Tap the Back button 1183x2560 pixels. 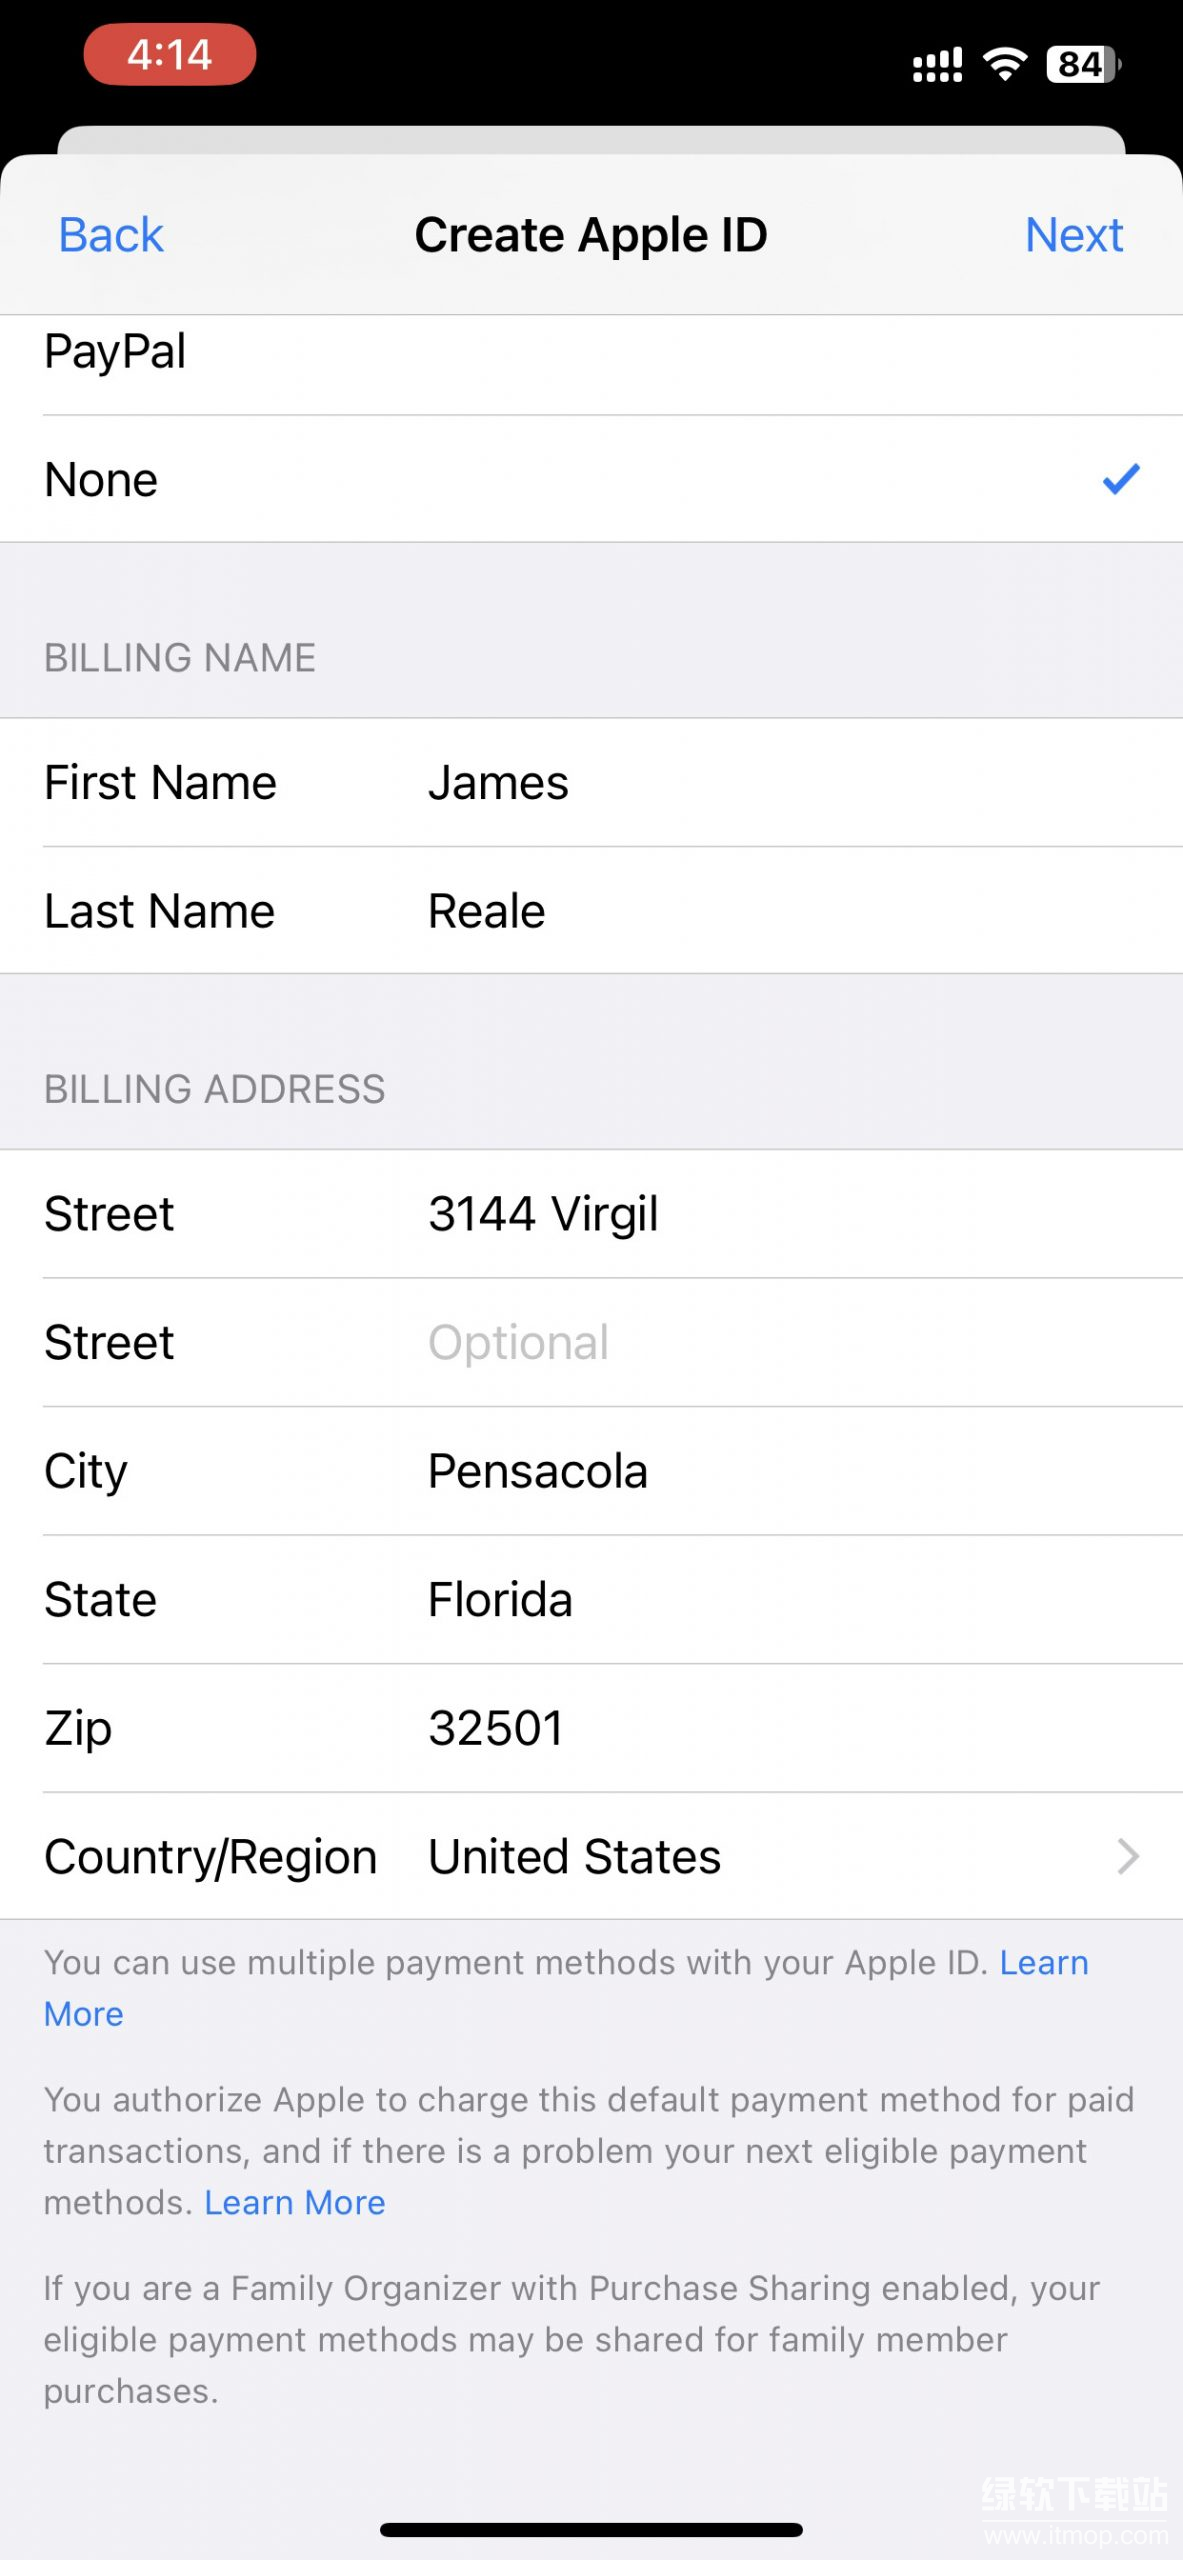tap(111, 236)
